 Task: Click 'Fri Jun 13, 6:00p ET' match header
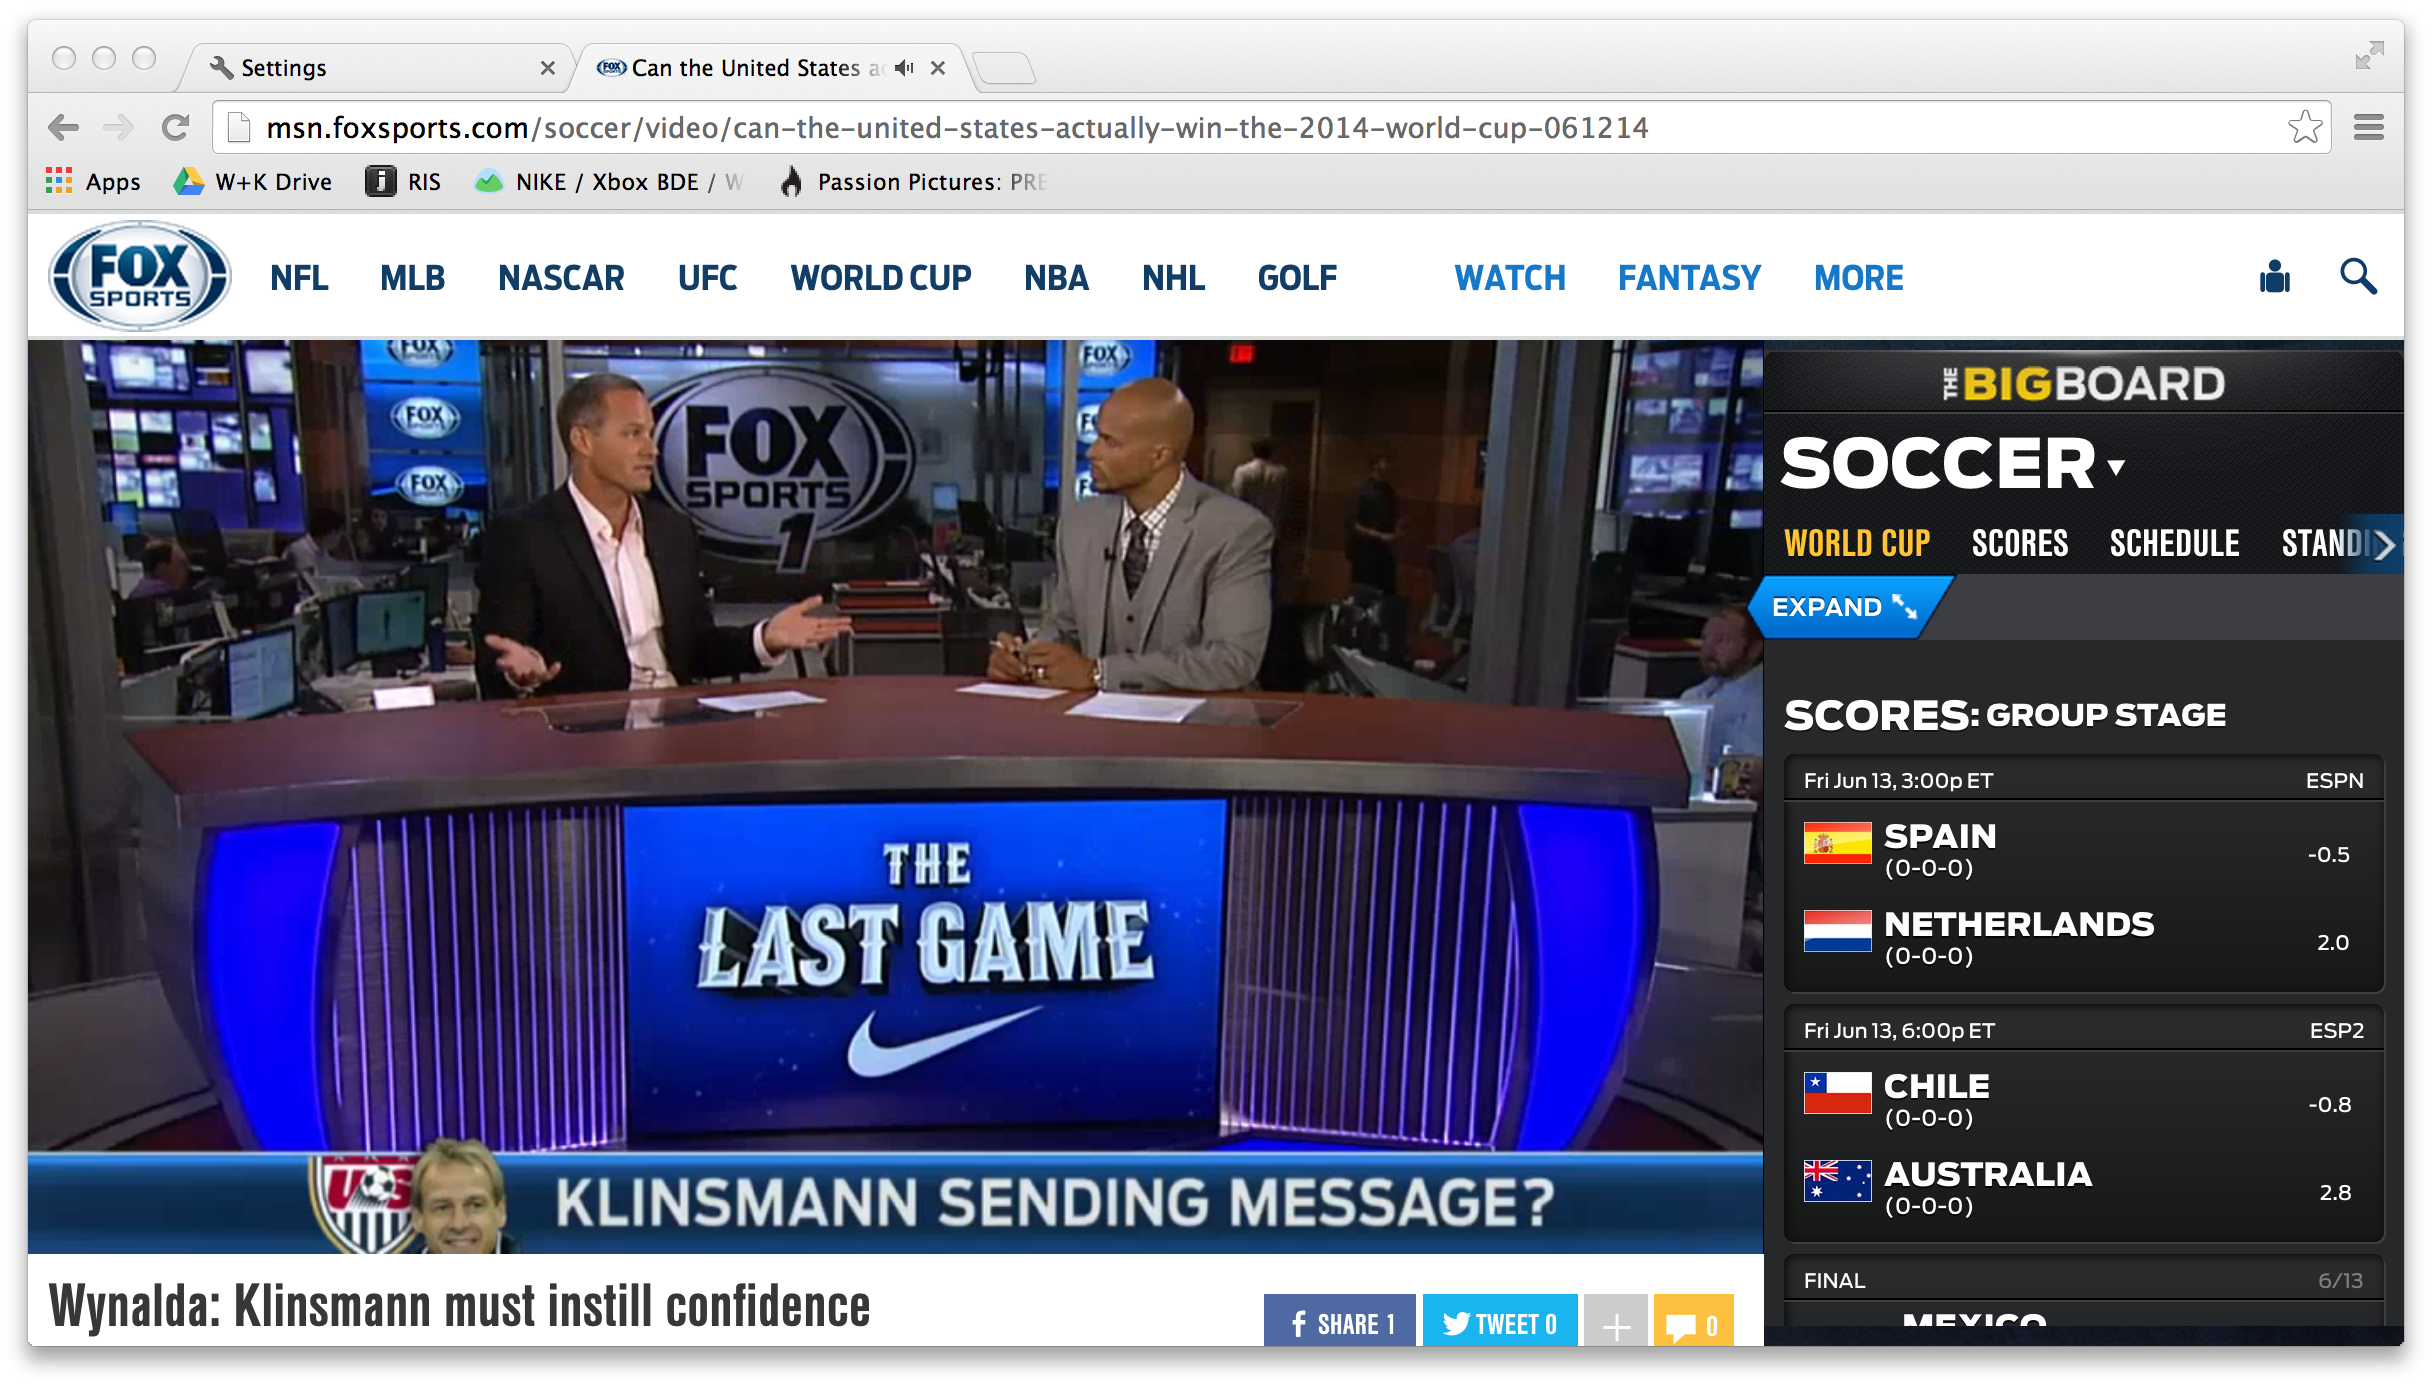(x=2083, y=1030)
